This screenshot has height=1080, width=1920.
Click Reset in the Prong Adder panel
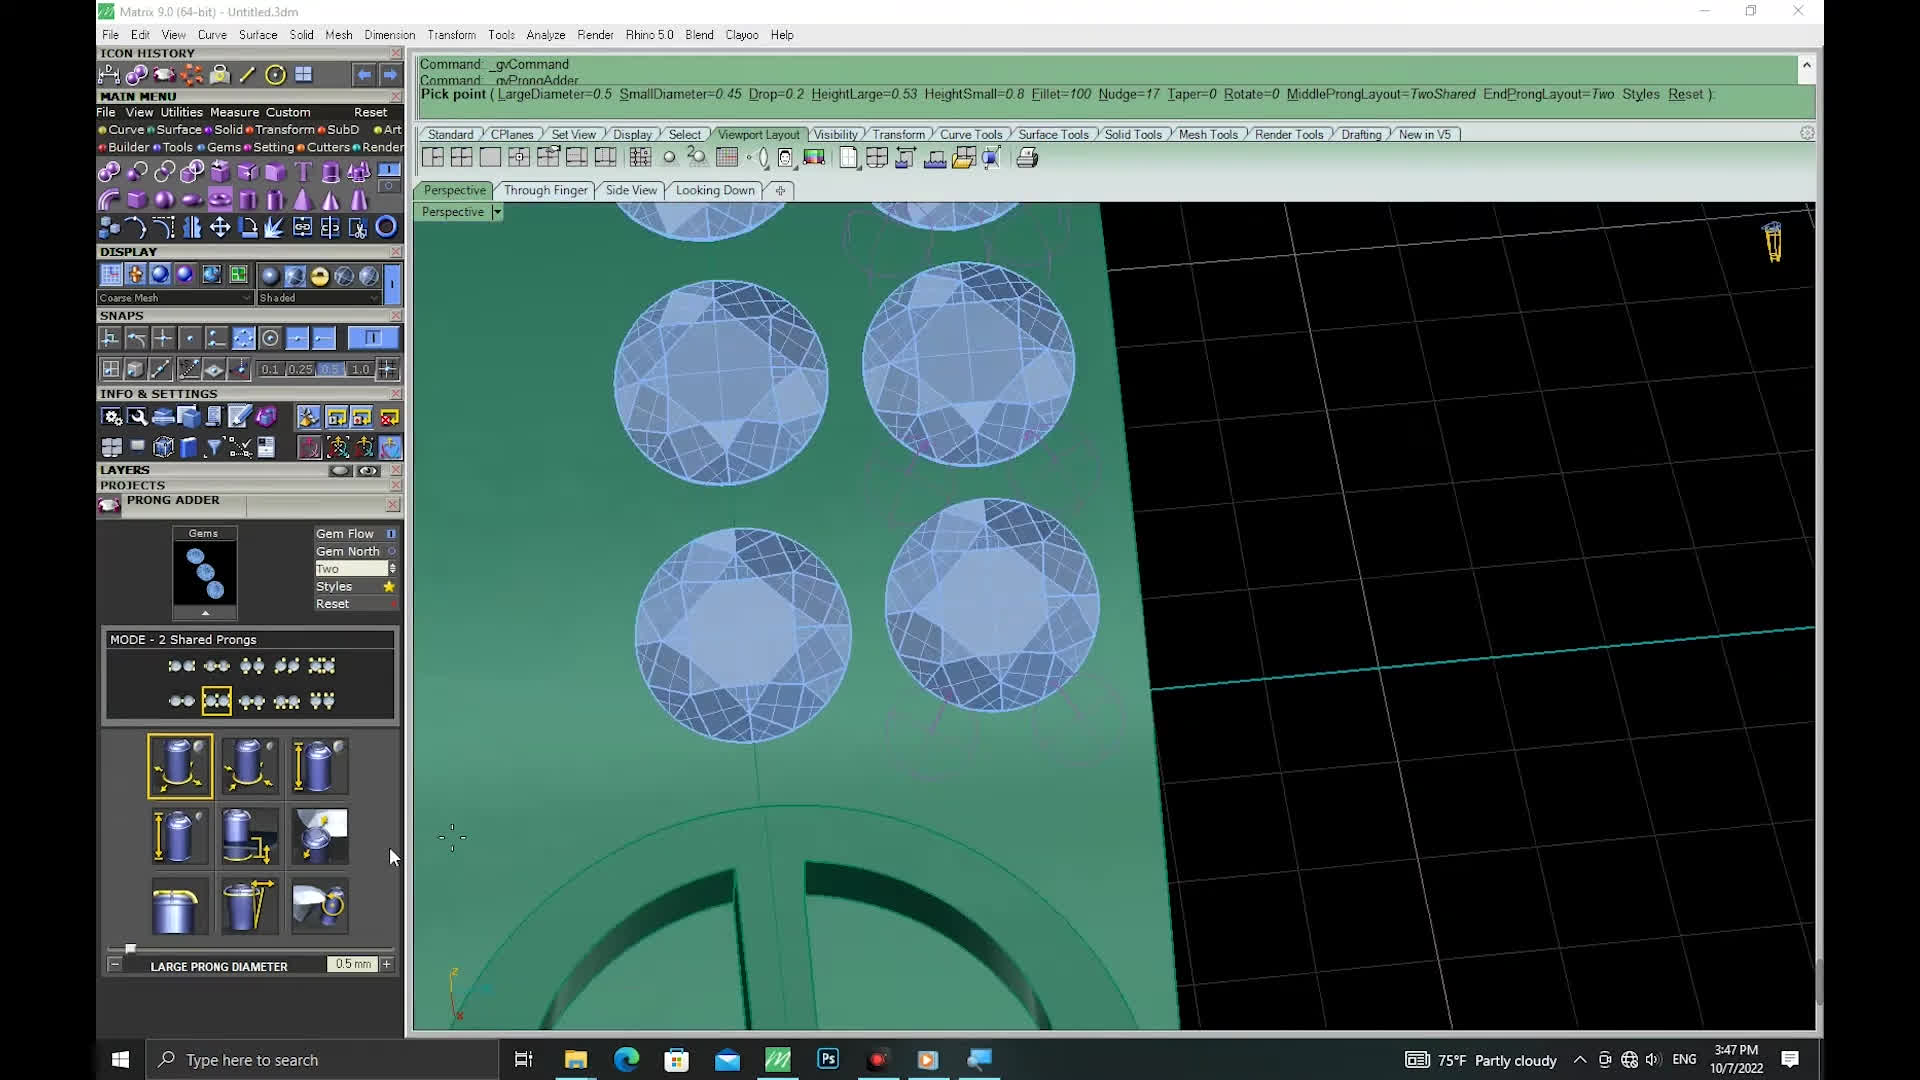pos(333,604)
